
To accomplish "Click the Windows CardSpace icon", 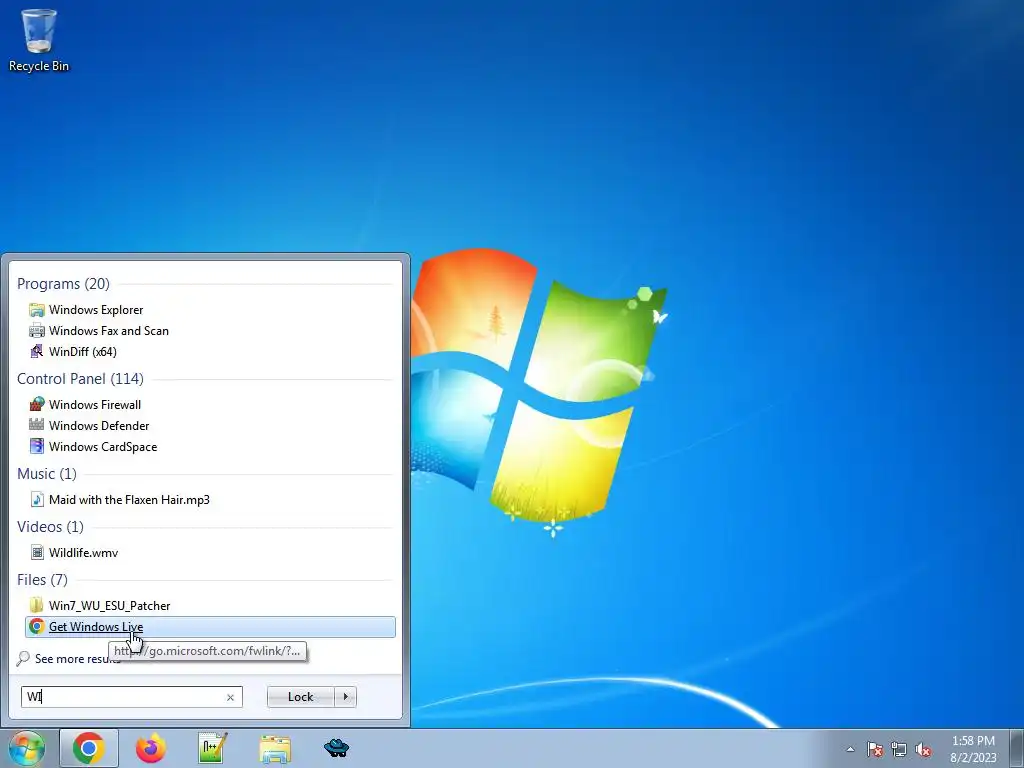I will click(x=37, y=446).
